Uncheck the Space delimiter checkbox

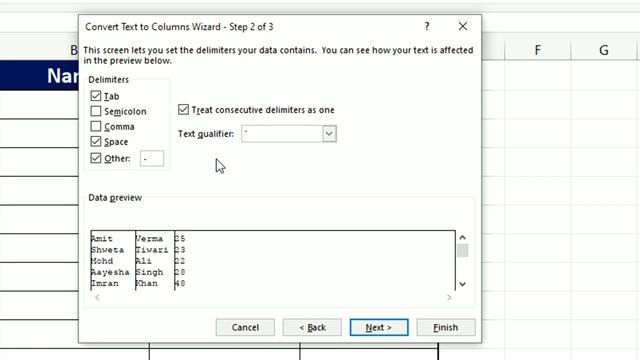click(x=96, y=141)
